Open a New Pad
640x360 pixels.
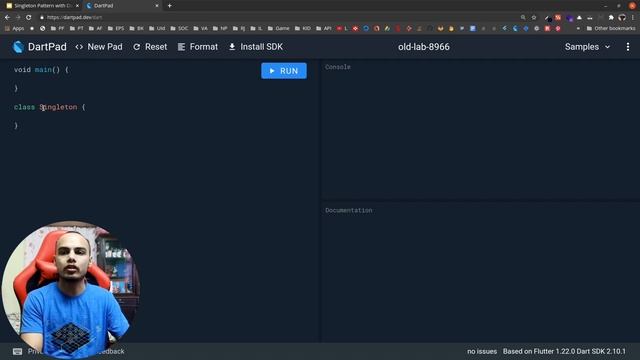[99, 47]
